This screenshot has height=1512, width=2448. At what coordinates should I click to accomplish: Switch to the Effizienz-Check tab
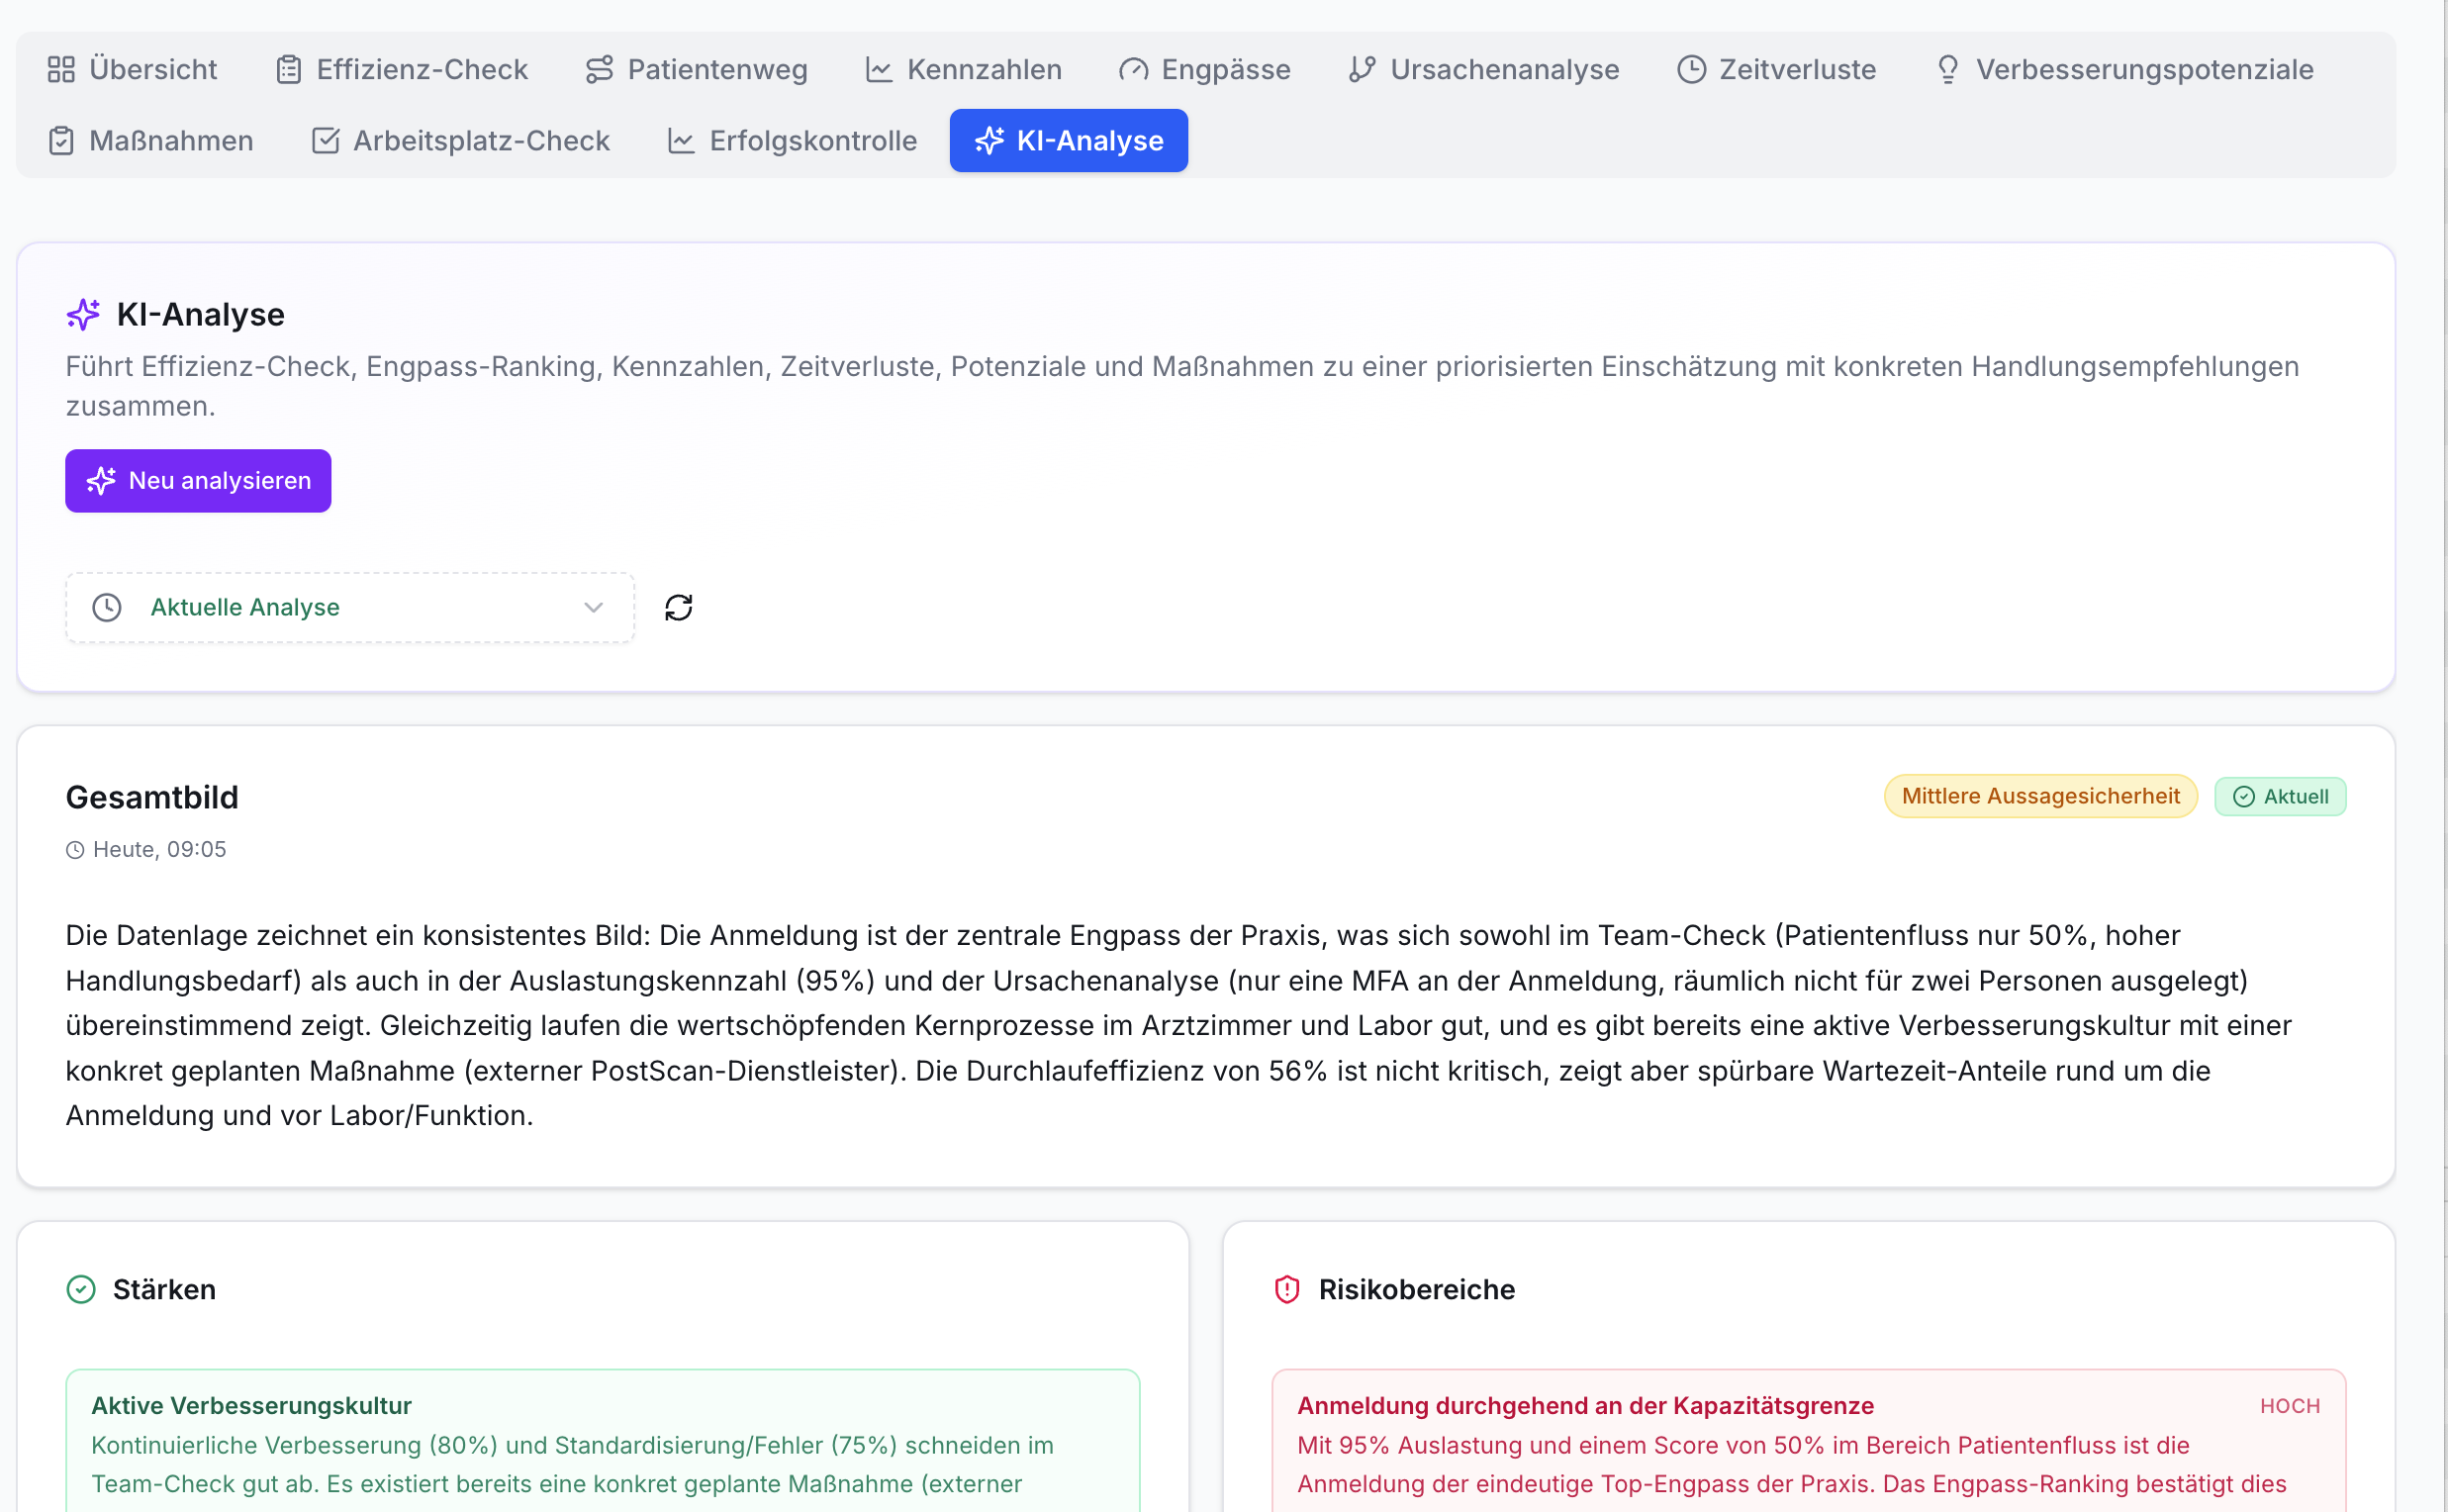tap(401, 69)
